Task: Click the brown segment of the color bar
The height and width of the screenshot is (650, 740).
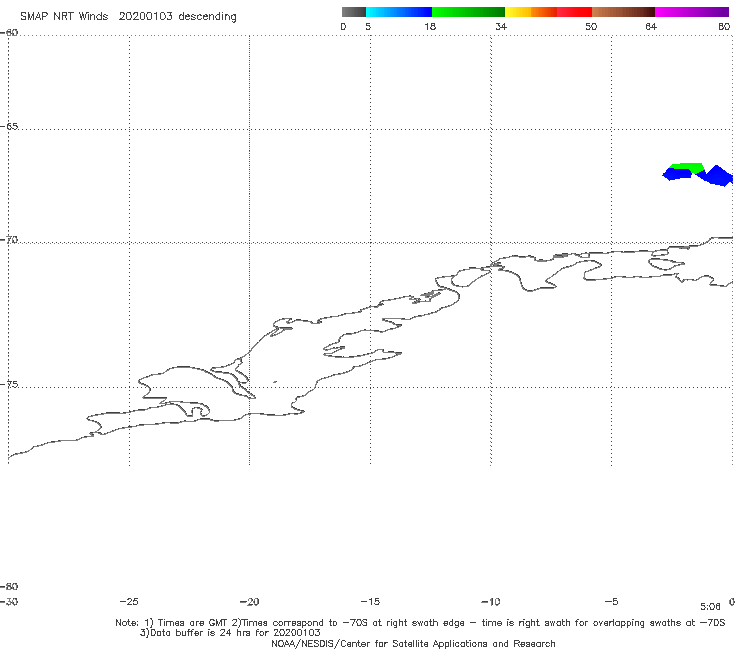Action: [x=623, y=12]
